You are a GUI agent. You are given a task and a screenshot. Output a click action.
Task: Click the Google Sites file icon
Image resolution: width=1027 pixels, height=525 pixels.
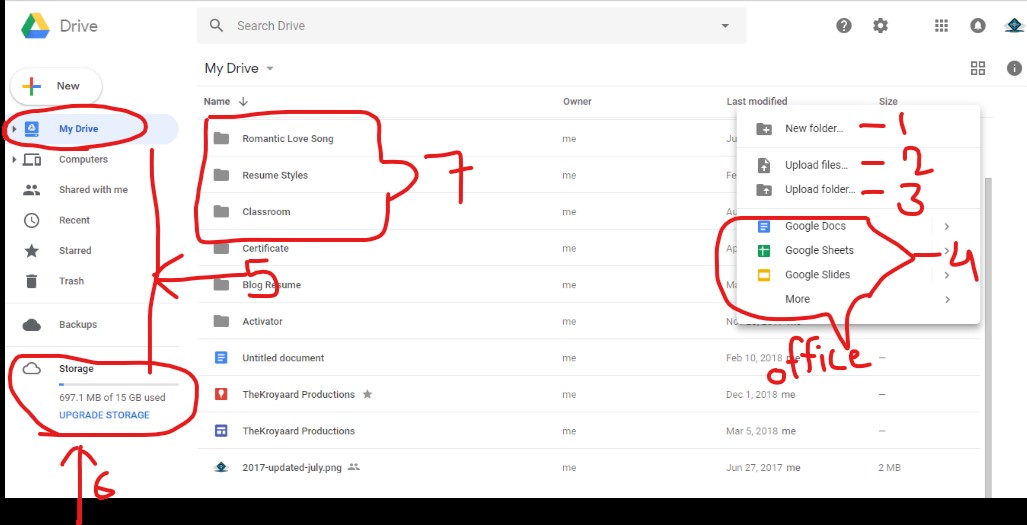tap(221, 431)
